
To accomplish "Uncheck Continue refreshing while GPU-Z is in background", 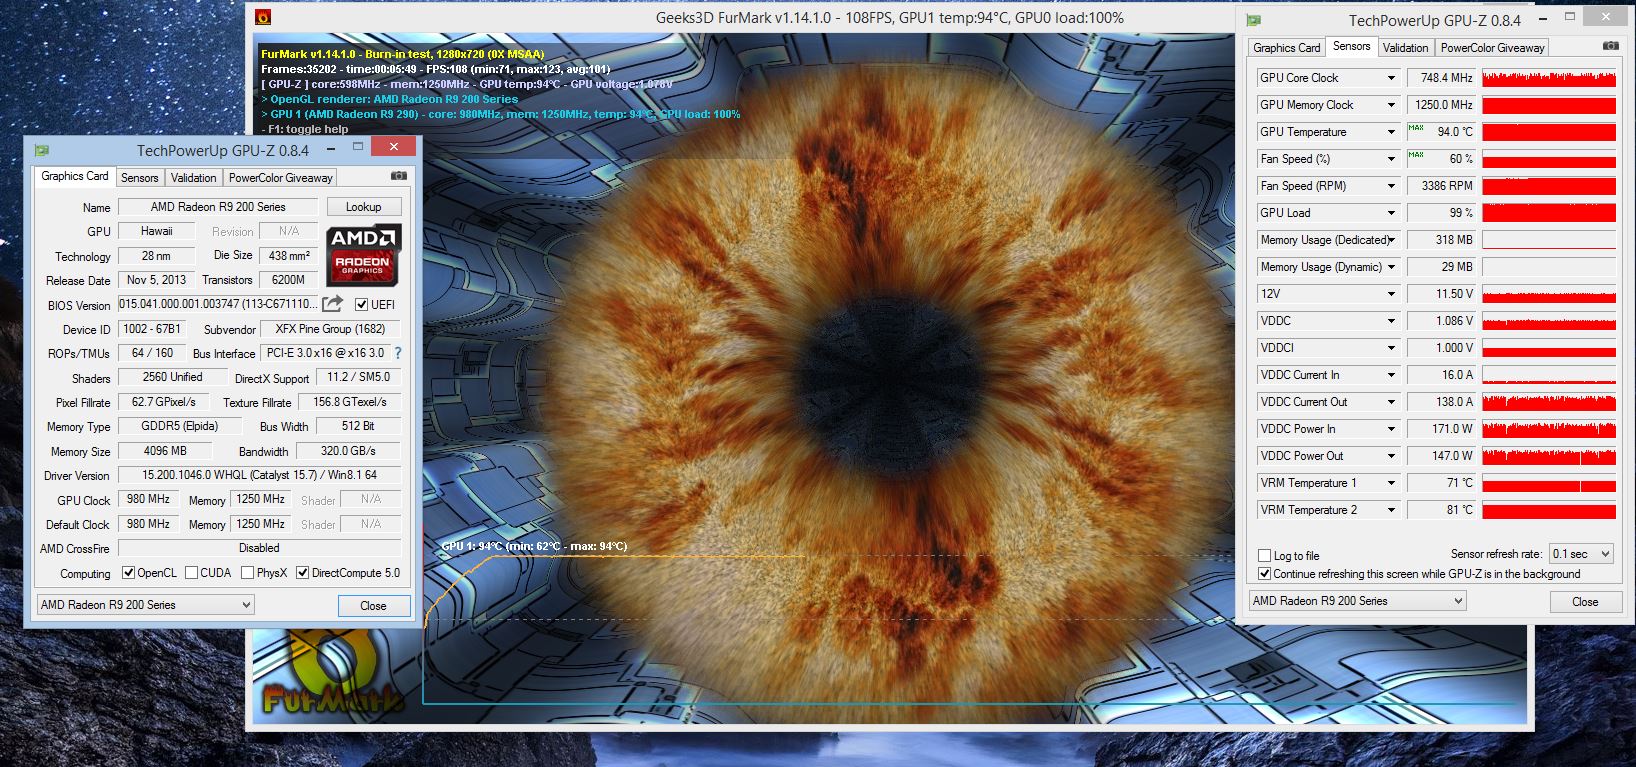I will point(1265,574).
